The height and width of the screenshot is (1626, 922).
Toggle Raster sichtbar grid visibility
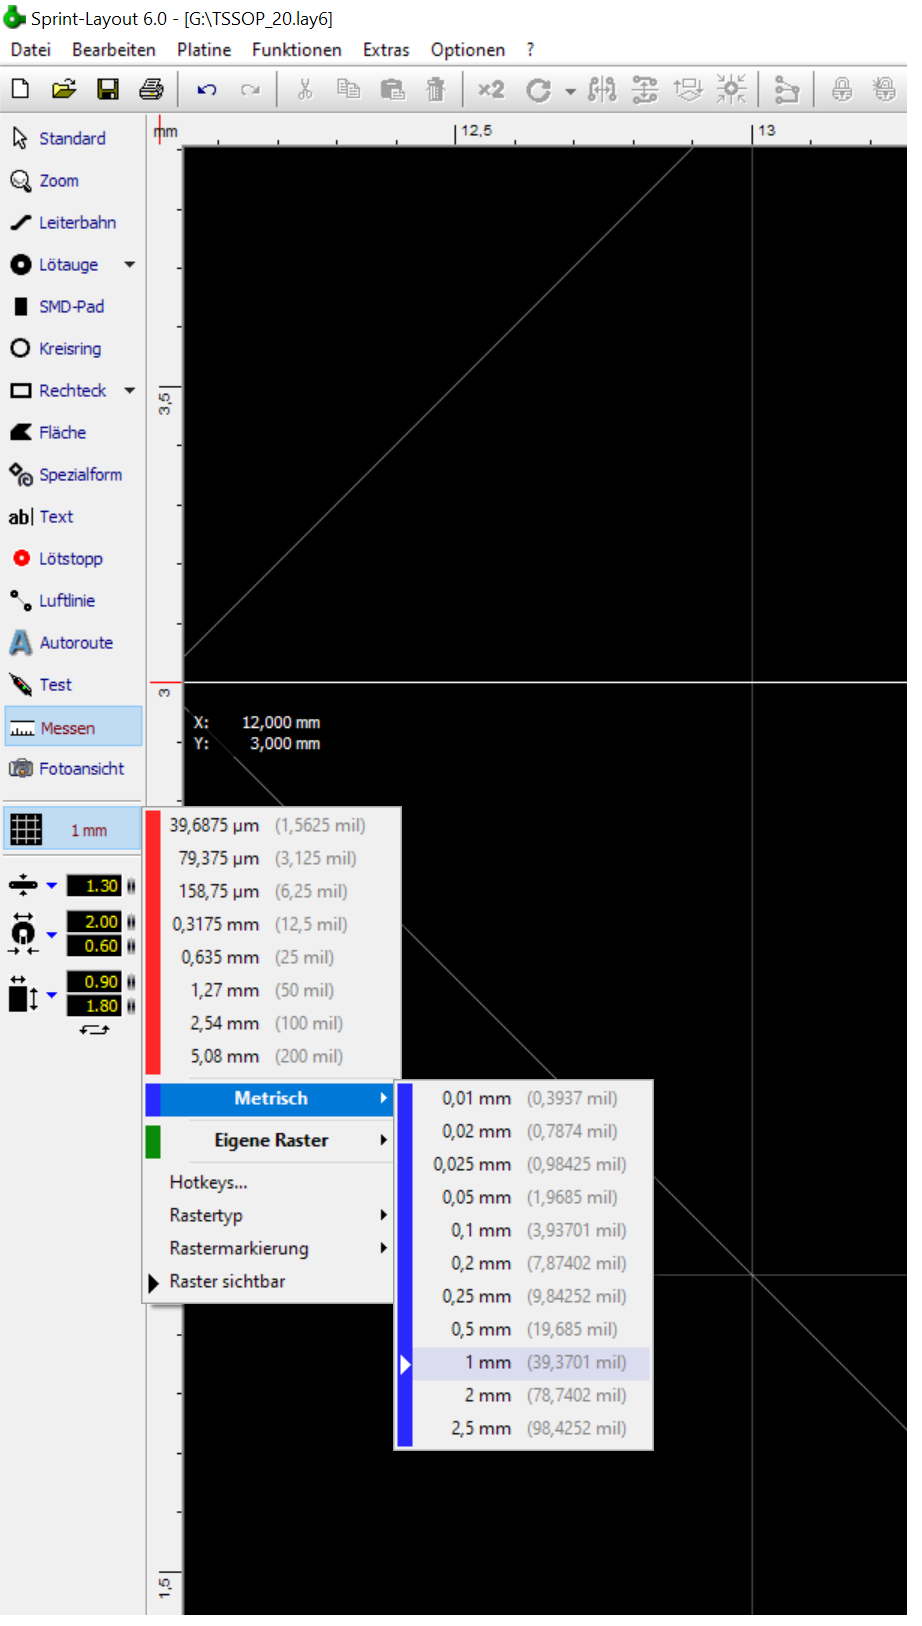227,1282
